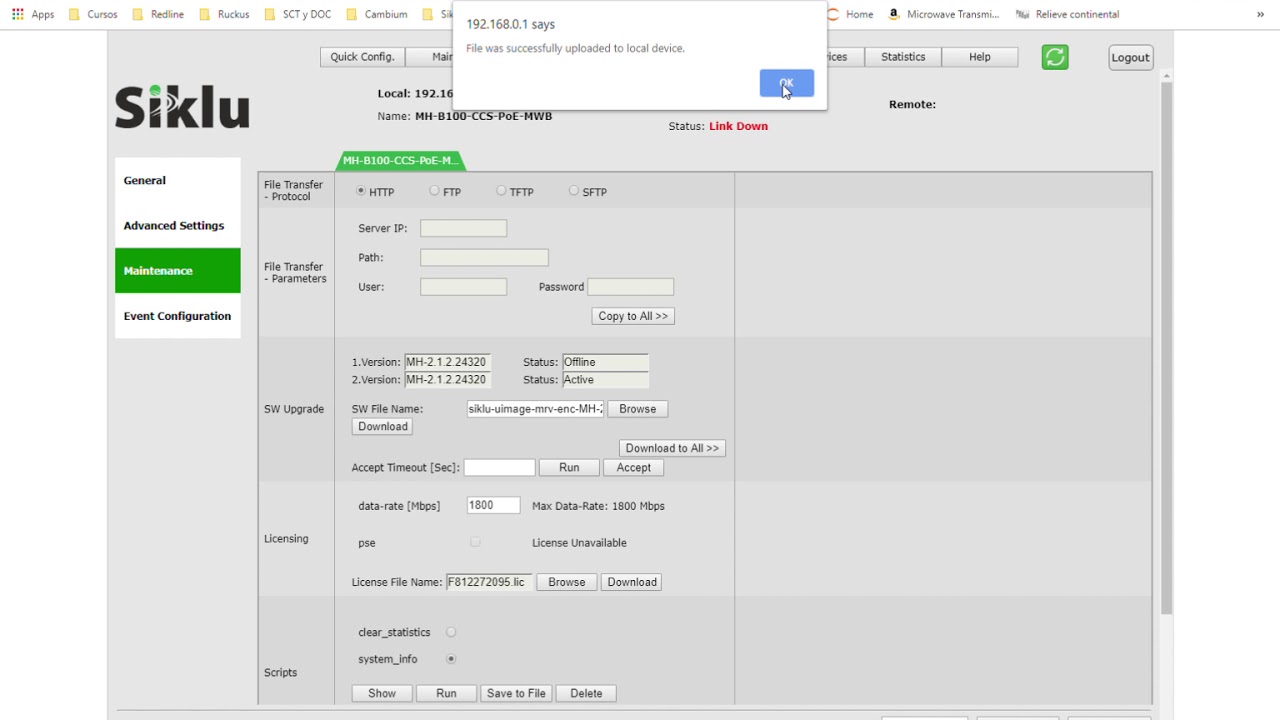Click the License File Name field
The height and width of the screenshot is (720, 1280).
coord(489,582)
